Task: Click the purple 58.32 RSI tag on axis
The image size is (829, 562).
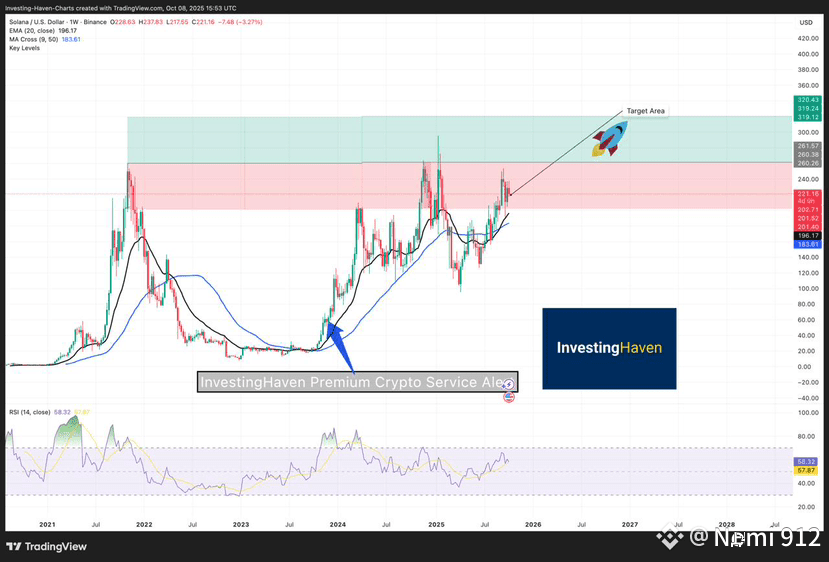Action: click(x=807, y=462)
